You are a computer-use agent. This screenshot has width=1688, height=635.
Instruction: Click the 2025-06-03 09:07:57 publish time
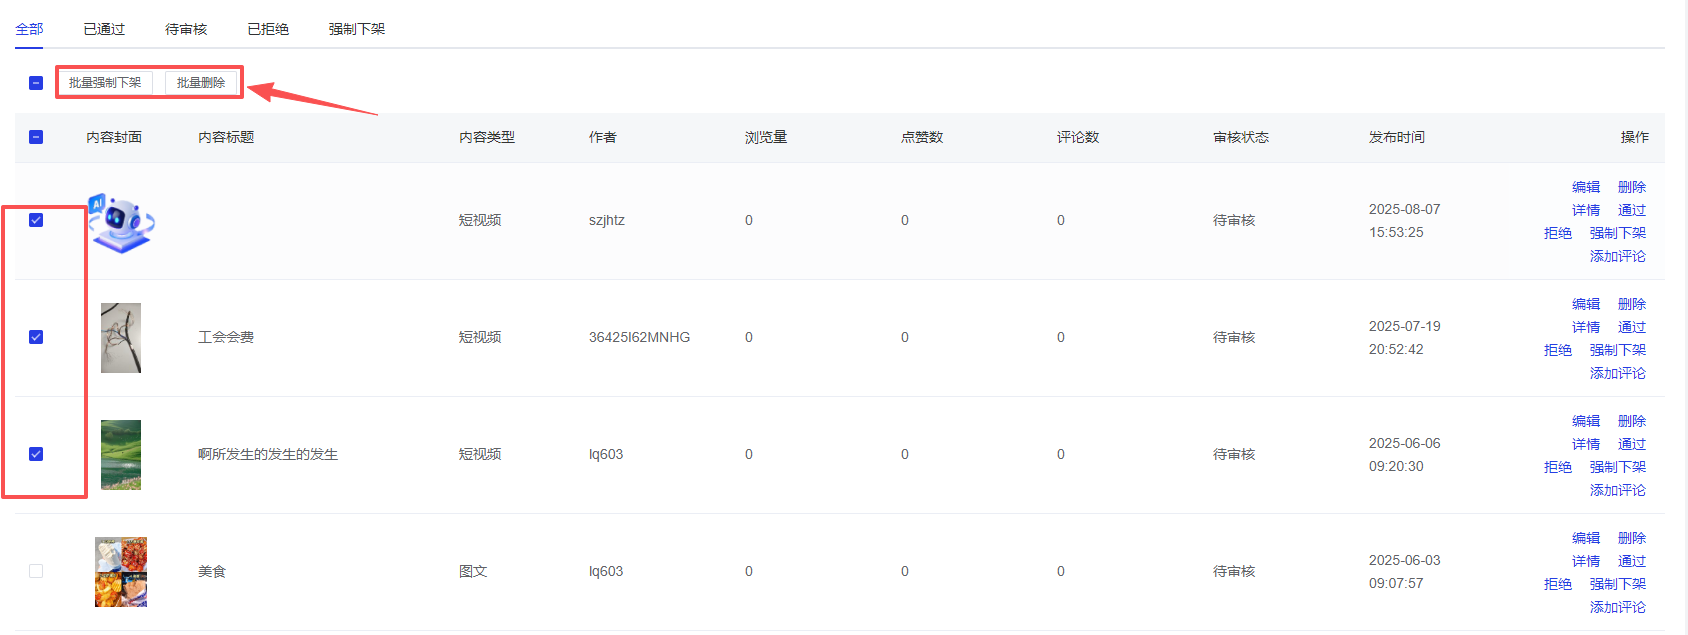pos(1405,572)
